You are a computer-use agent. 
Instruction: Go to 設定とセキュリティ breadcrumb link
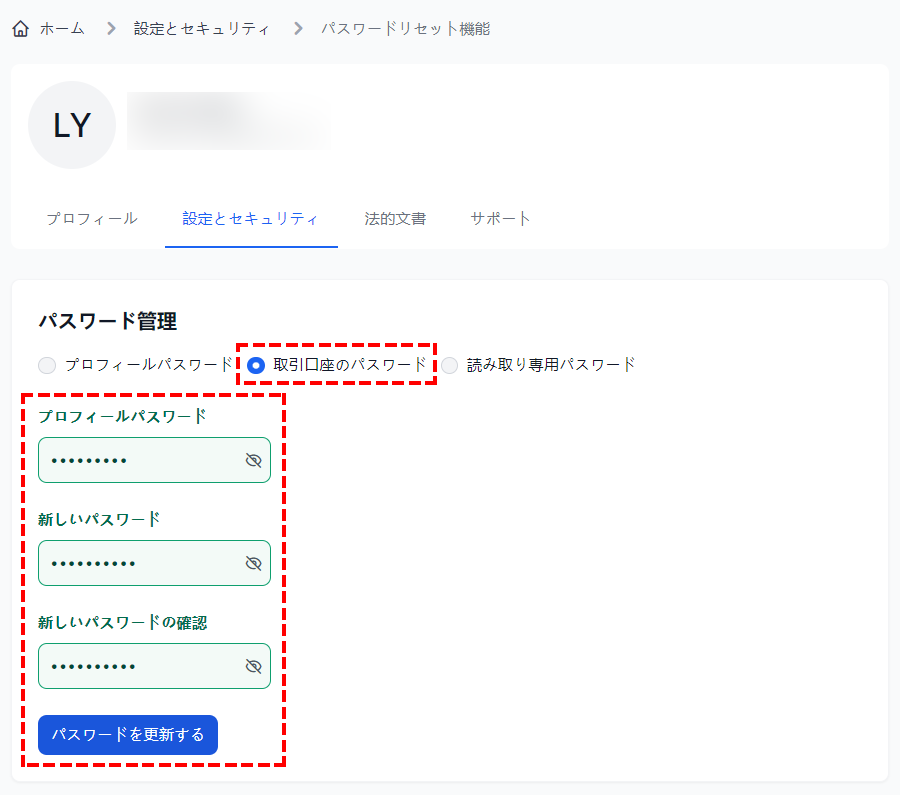click(x=201, y=29)
